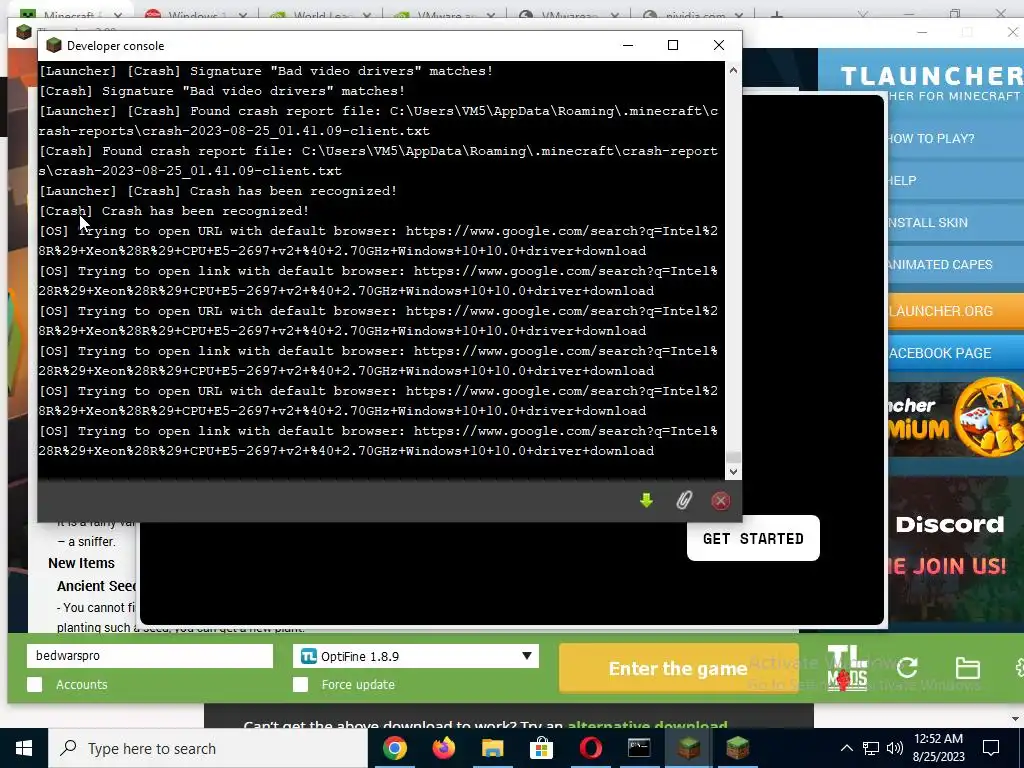Click 'Crash has been recognized!' launcher log line
The width and height of the screenshot is (1024, 768).
click(x=217, y=191)
